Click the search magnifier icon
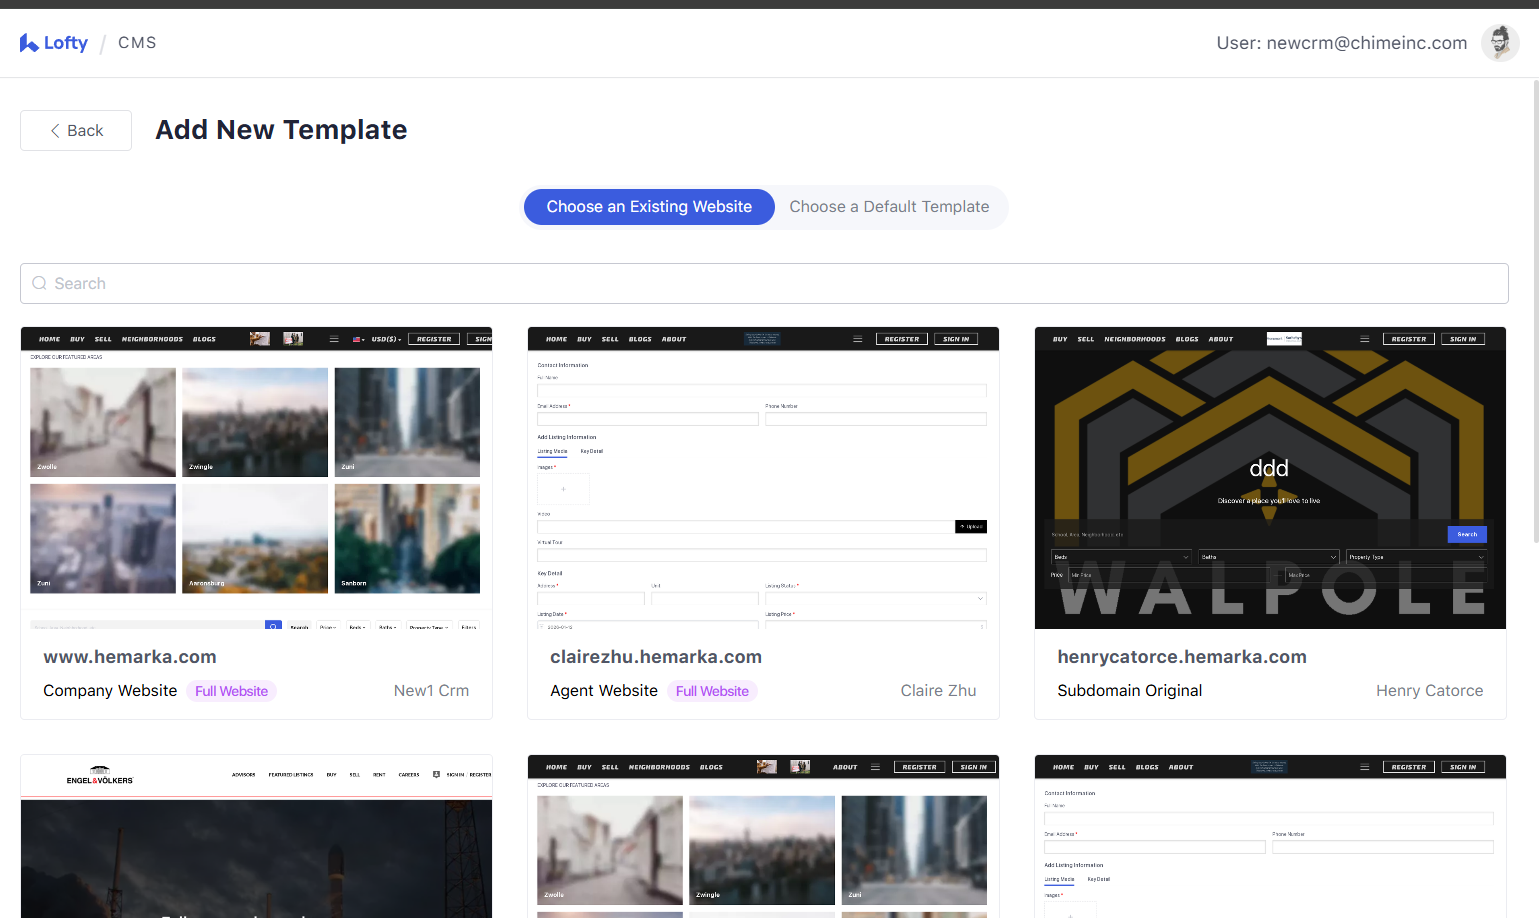1539x918 pixels. 40,284
